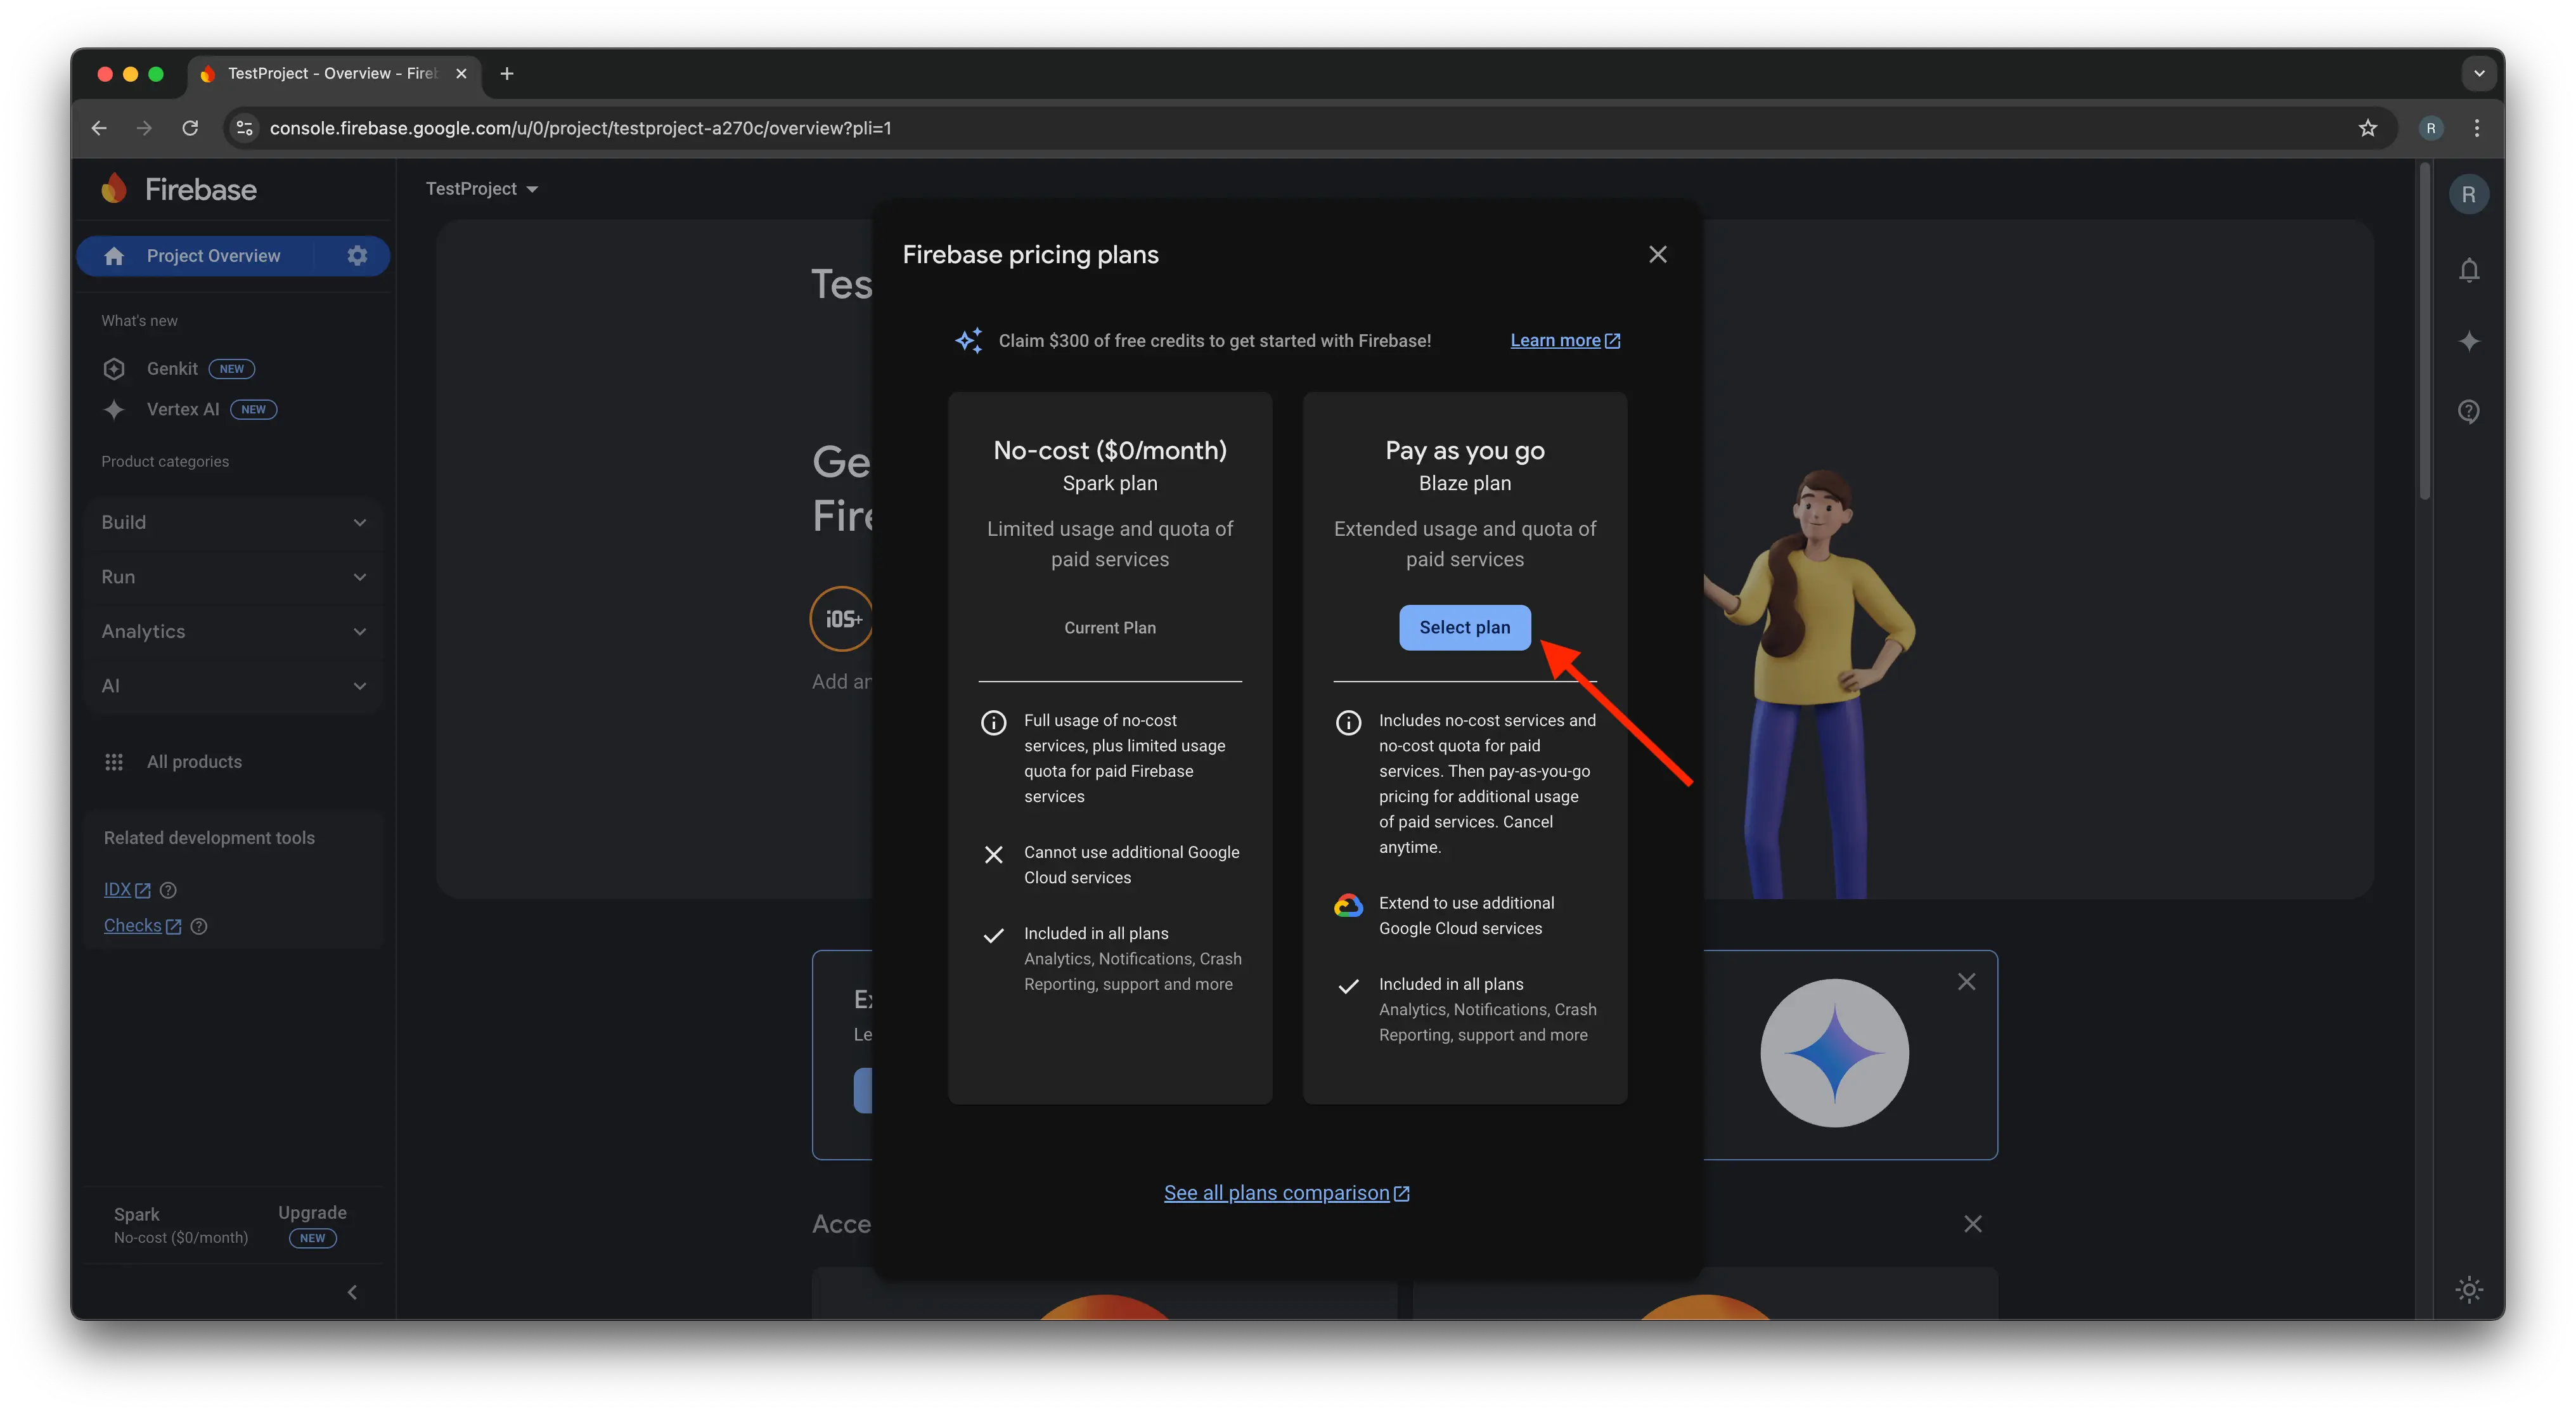
Task: Open the IDX link
Action: pyautogui.click(x=127, y=890)
